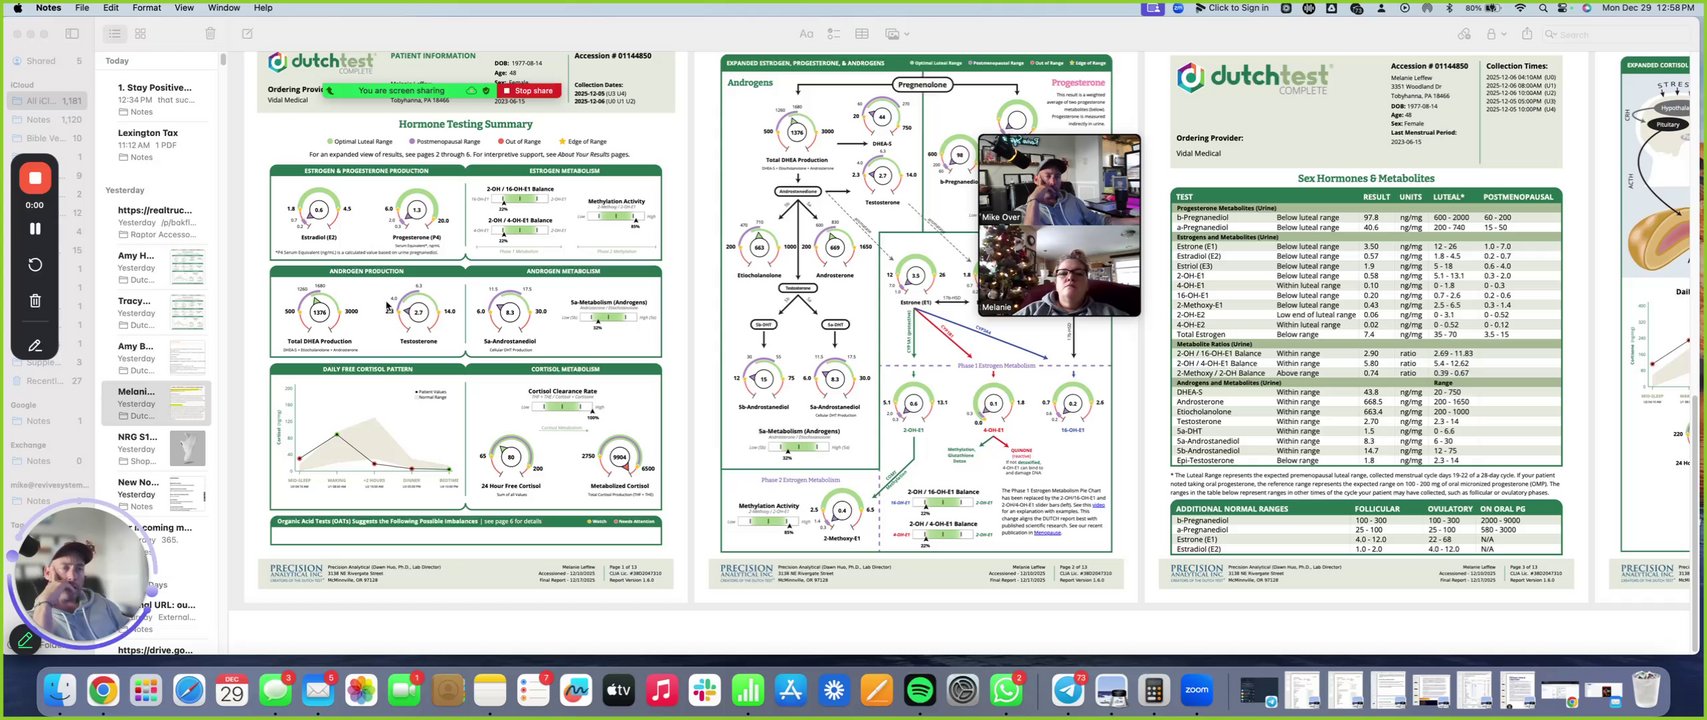This screenshot has height=720, width=1707.
Task: Switch notes to list view
Action: pos(115,34)
